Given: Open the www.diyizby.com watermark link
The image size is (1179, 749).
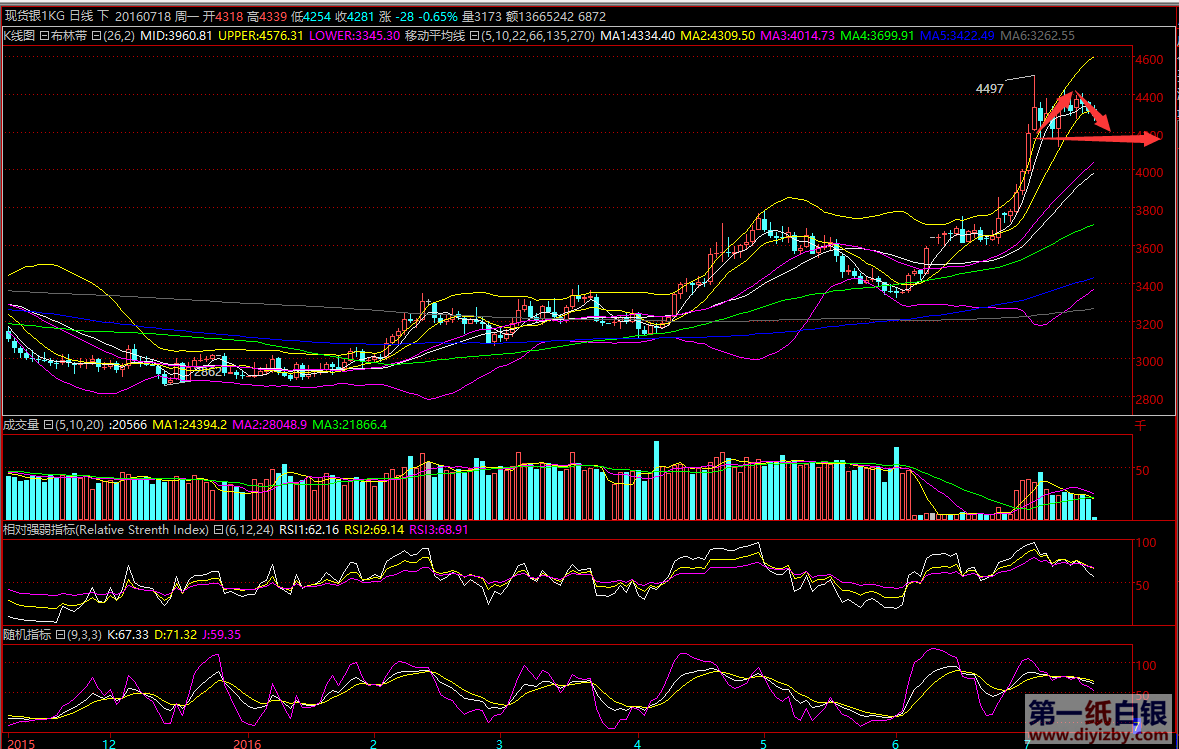Looking at the screenshot, I should [1097, 737].
